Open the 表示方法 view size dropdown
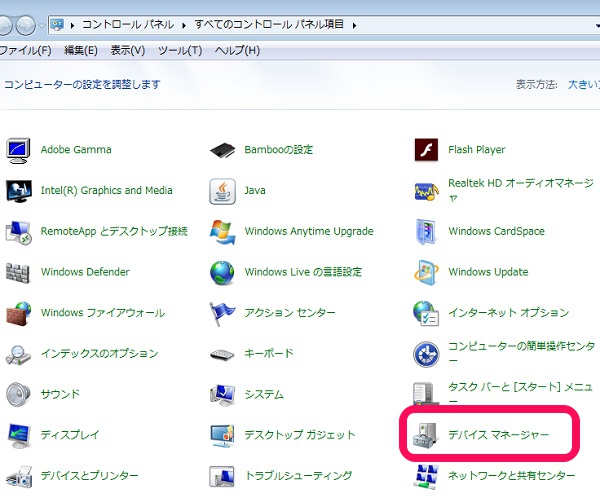Viewport: 600px width, 498px height. [584, 84]
